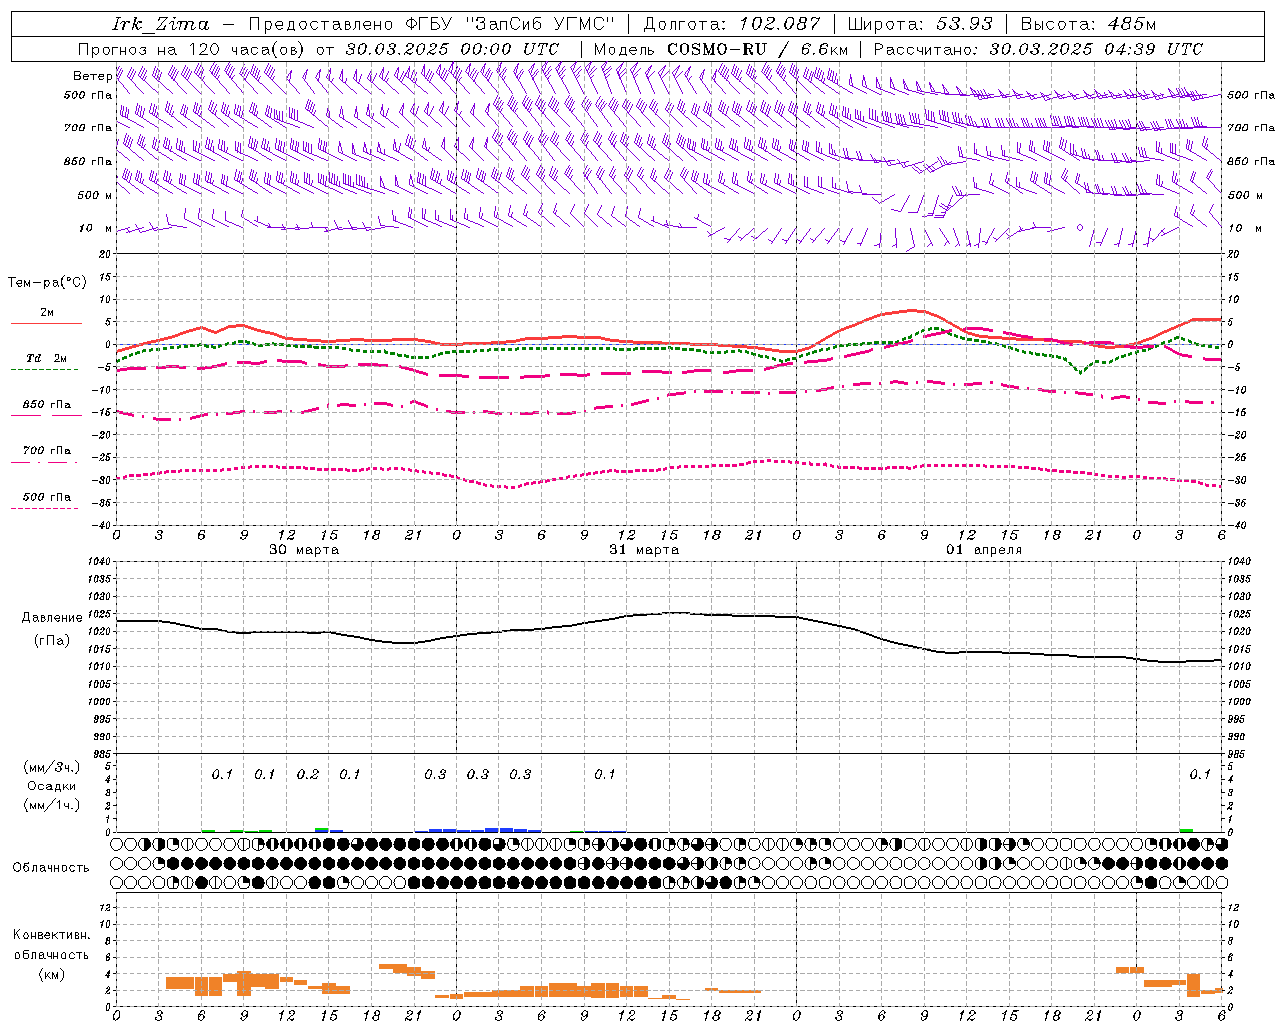Click the Ветер panel label
1280x1024 pixels.
coord(92,76)
